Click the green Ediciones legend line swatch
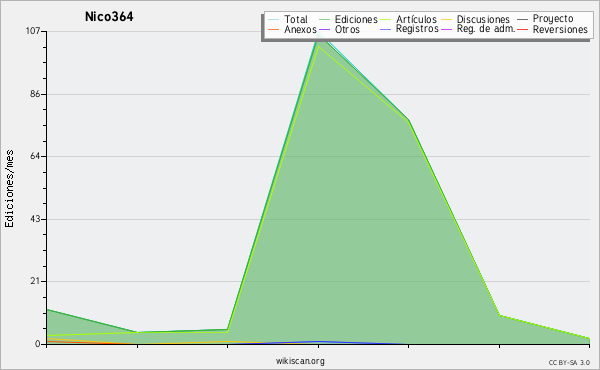This screenshot has height=370, width=600. [x=324, y=19]
